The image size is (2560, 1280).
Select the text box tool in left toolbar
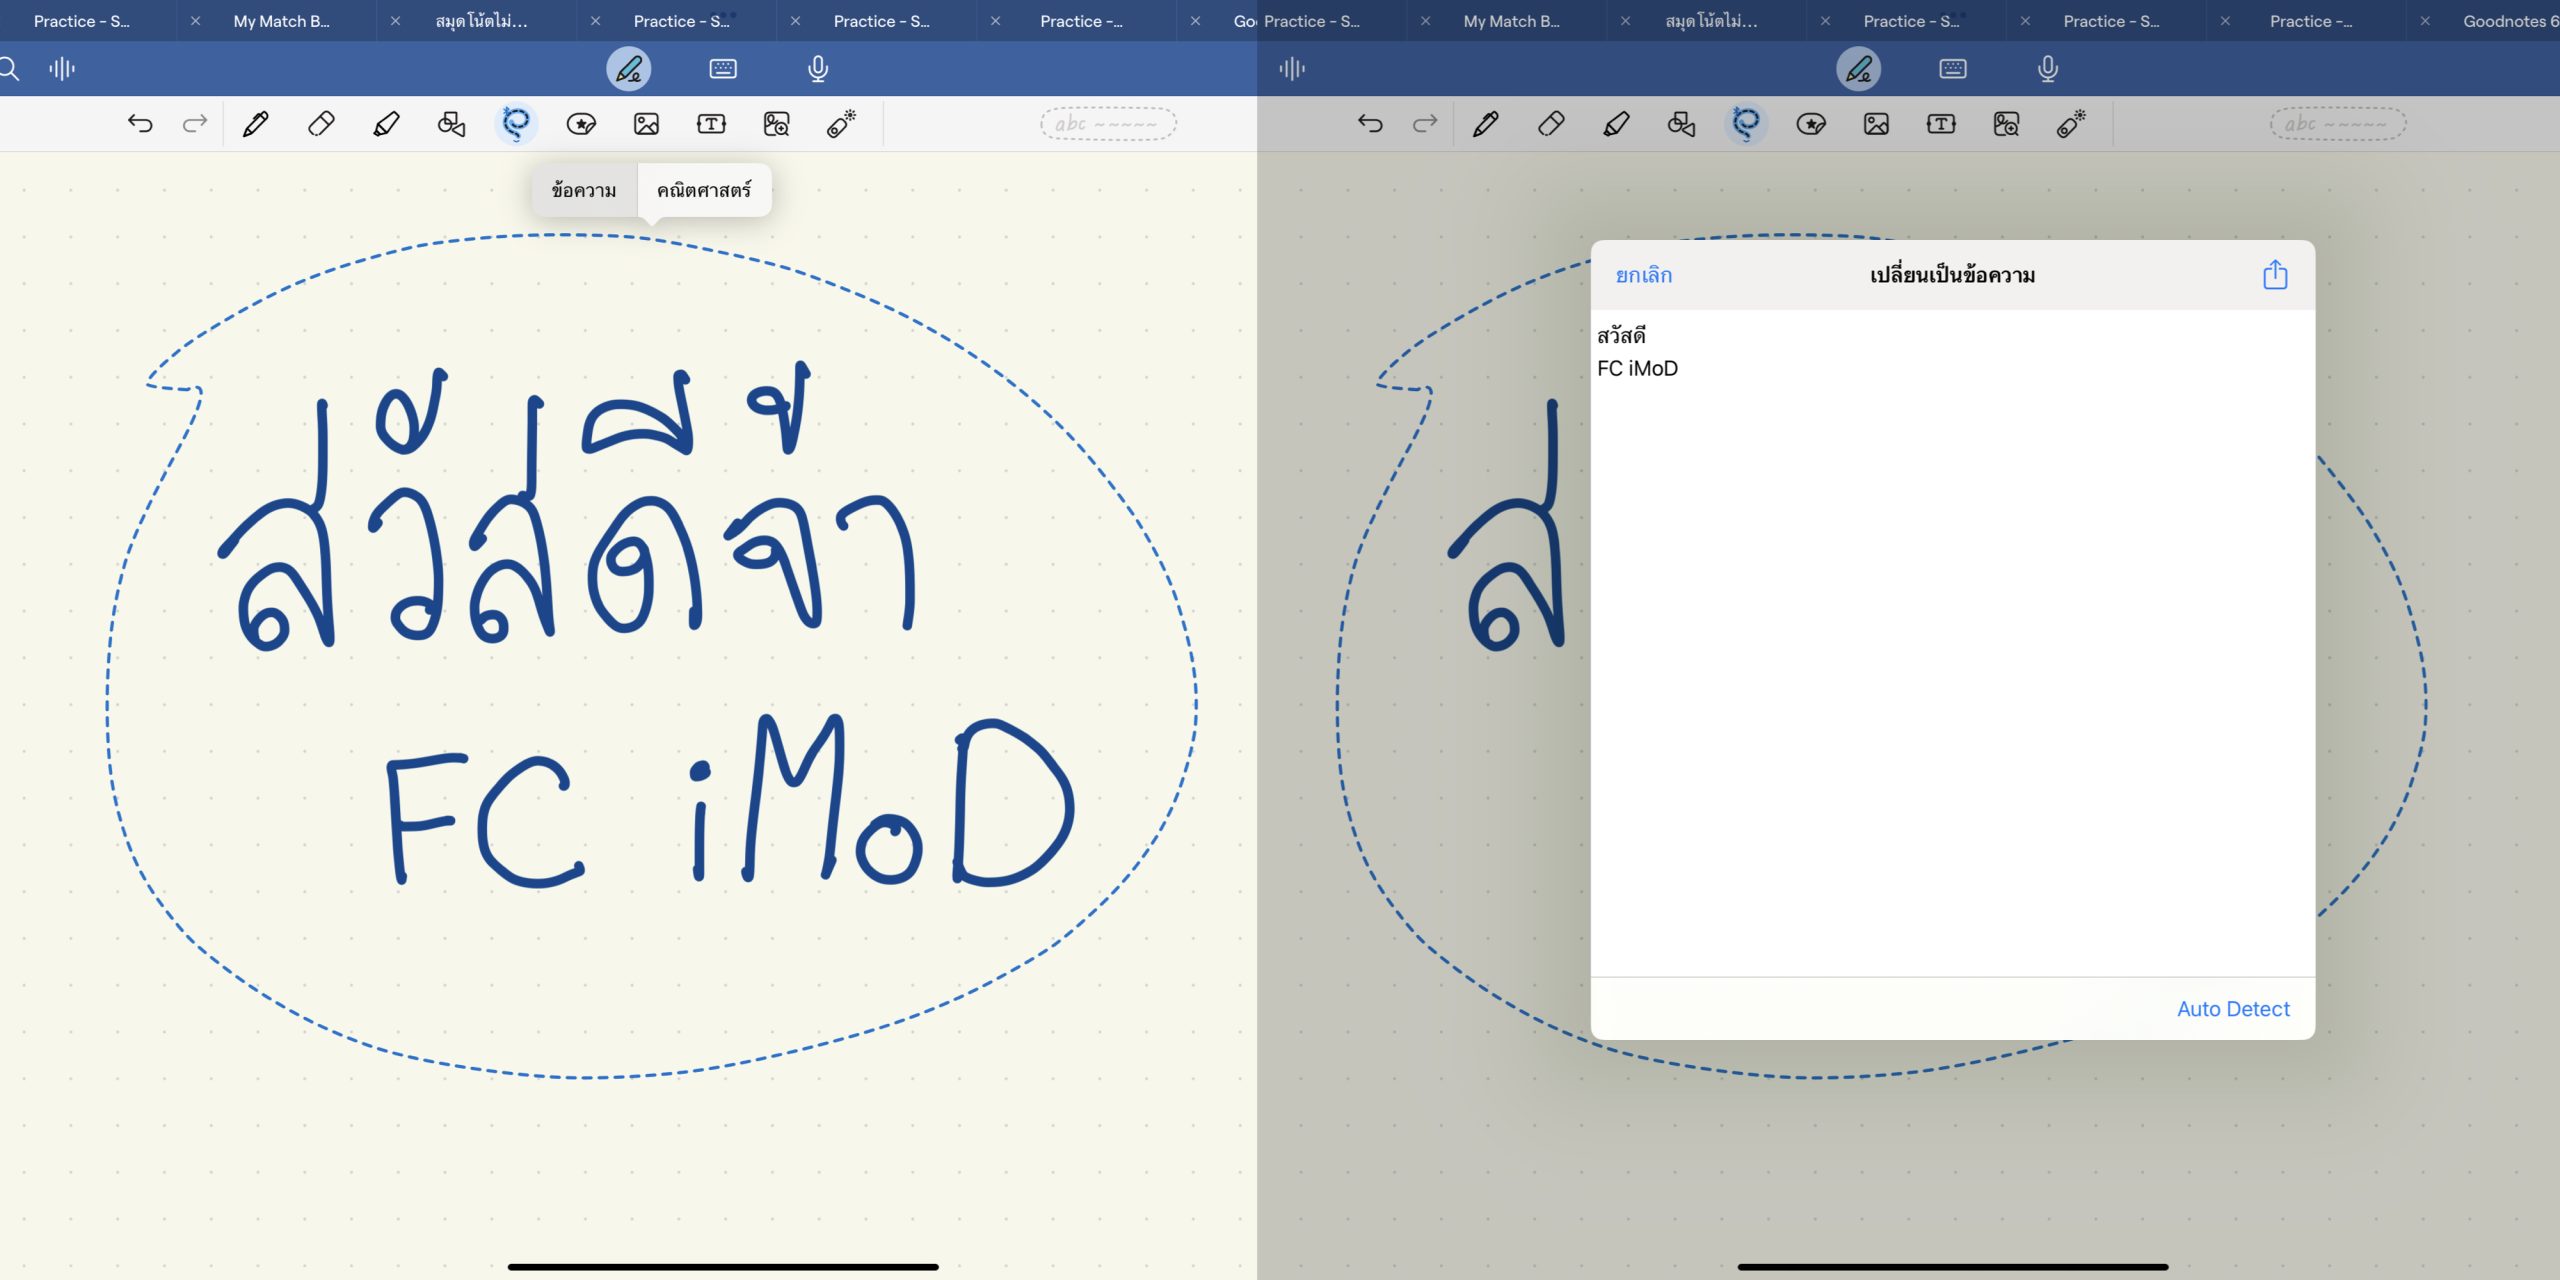click(x=711, y=124)
